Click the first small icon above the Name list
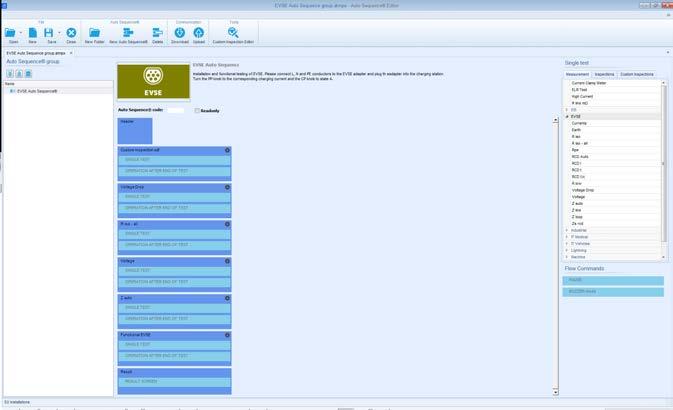673x410 pixels. [10, 74]
